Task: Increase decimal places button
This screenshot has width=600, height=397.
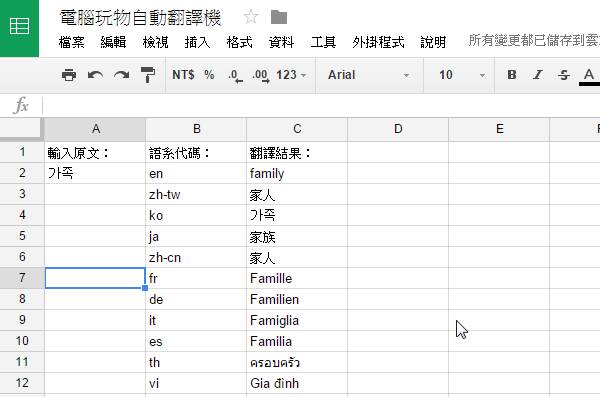Action: coord(261,75)
